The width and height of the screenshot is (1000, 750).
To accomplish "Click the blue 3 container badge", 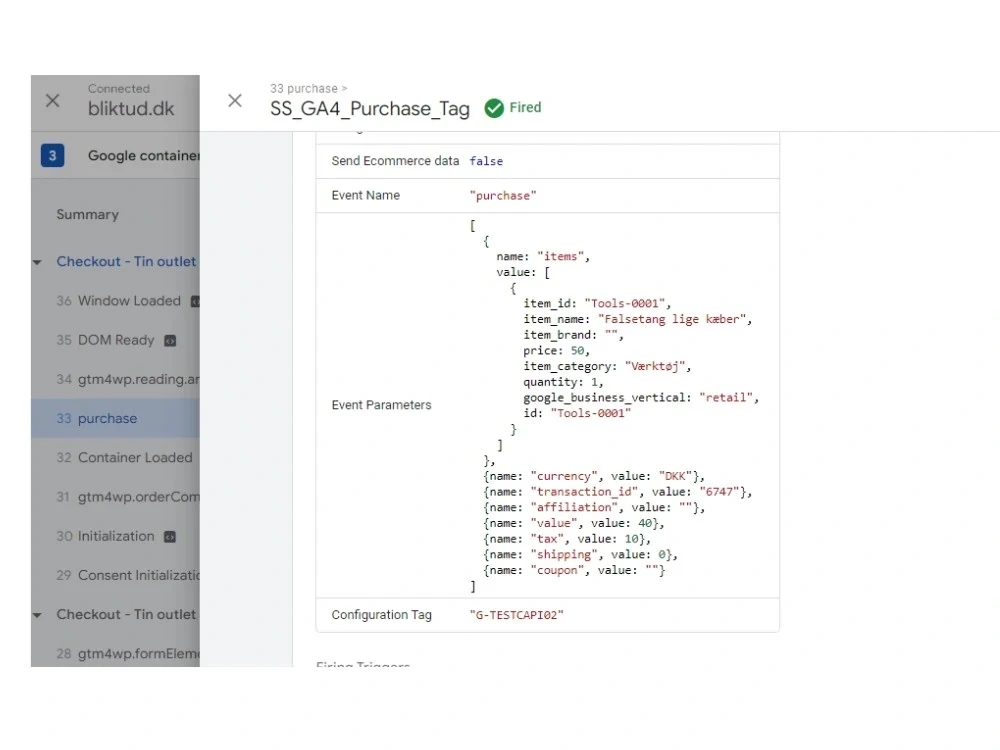I will point(52,156).
